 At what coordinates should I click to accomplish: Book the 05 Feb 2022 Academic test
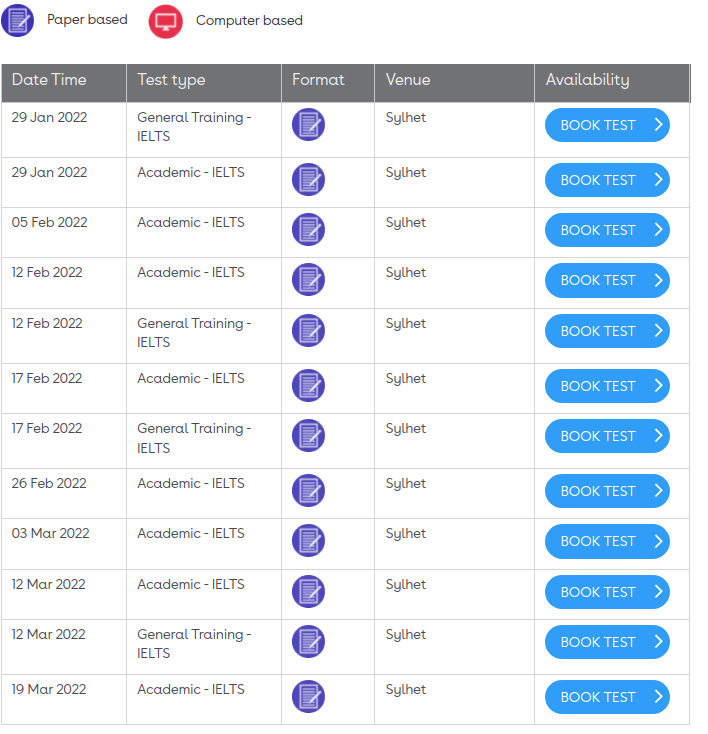(606, 230)
